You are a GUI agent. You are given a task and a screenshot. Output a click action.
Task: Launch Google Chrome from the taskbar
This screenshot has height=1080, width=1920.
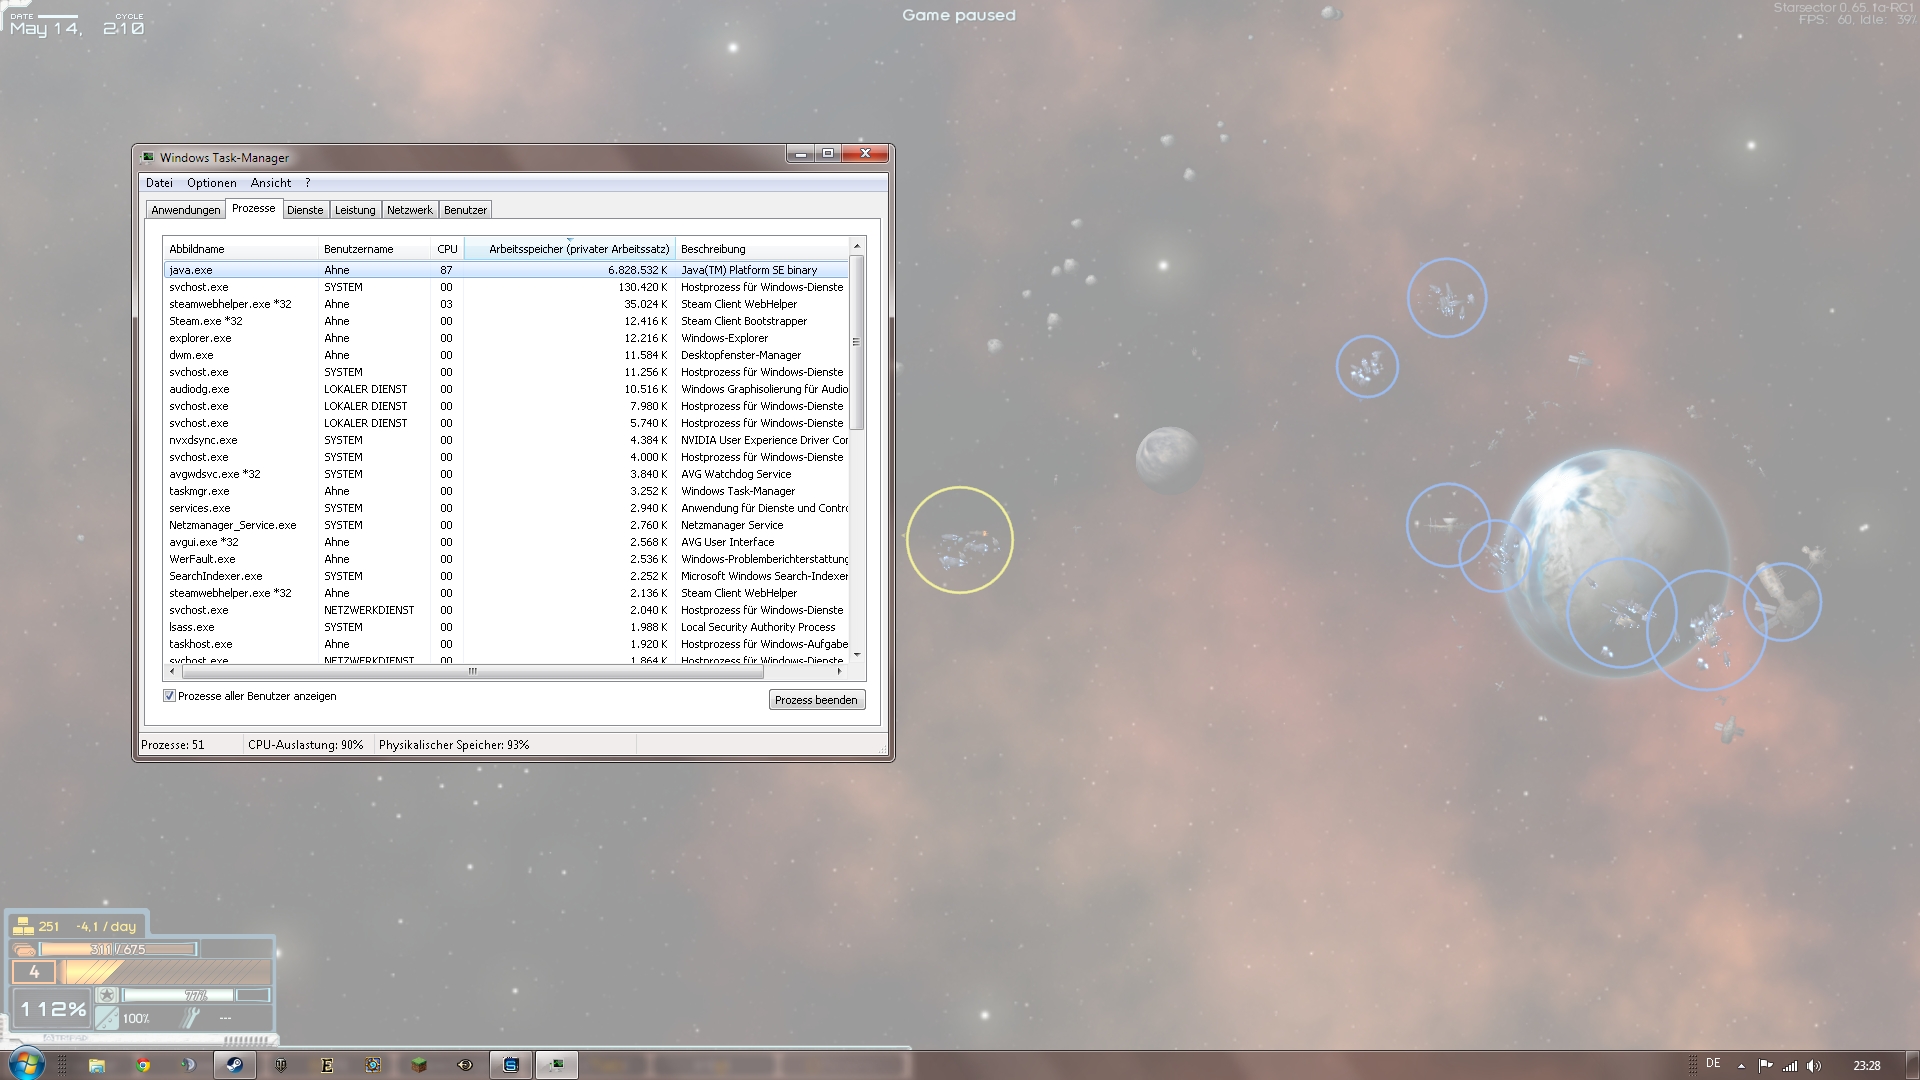pos(143,1065)
